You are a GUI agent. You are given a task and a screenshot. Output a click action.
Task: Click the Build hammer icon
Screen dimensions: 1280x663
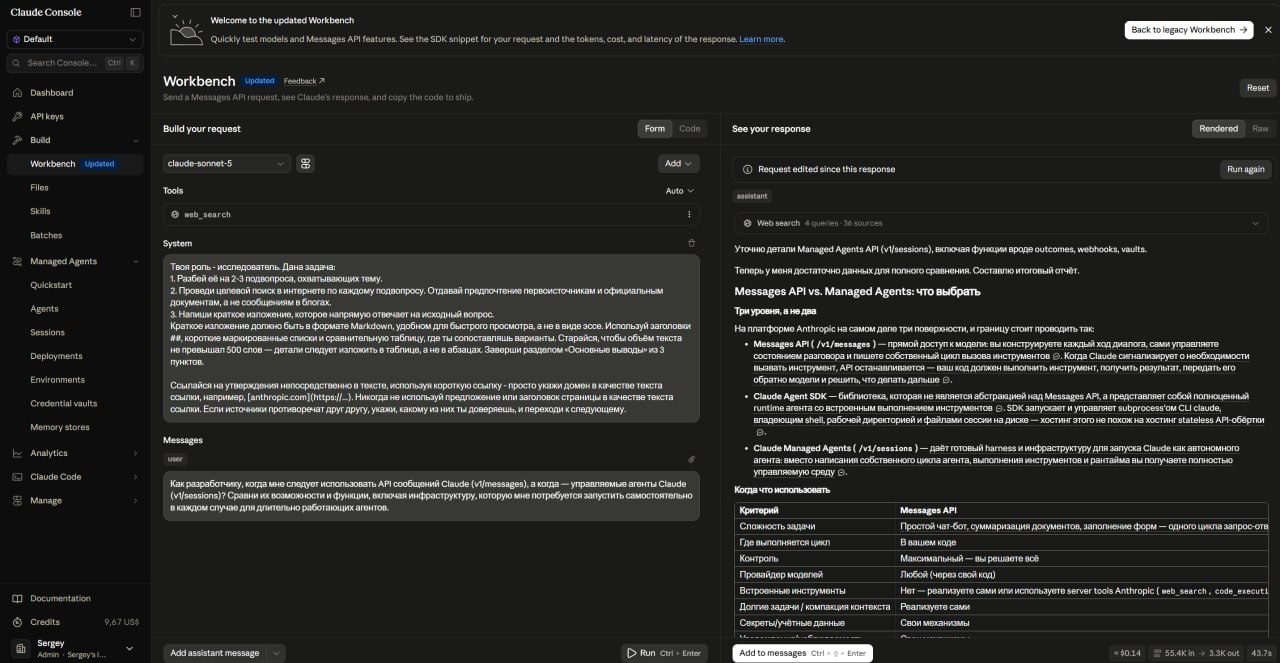[18, 141]
